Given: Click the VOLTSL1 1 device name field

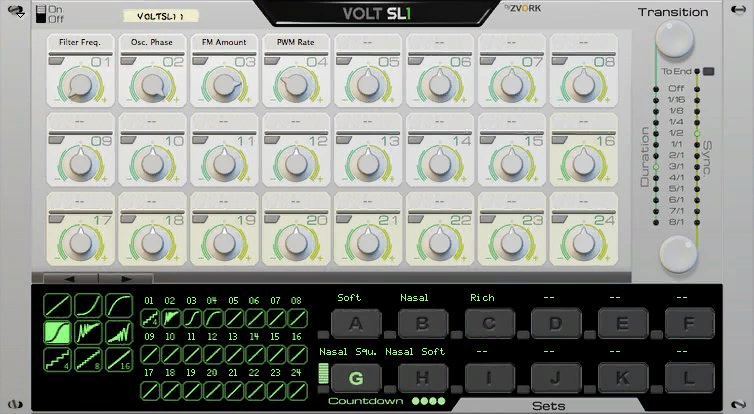Looking at the screenshot, I should coord(161,16).
